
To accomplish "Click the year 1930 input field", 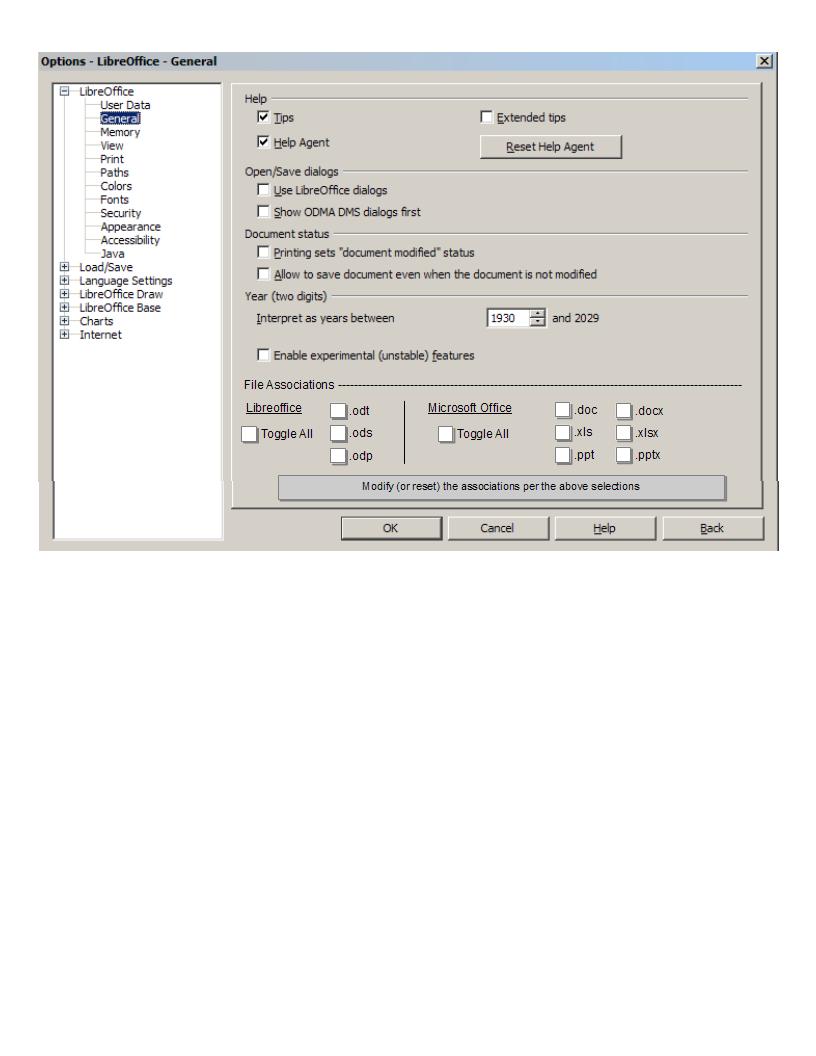I will 507,318.
